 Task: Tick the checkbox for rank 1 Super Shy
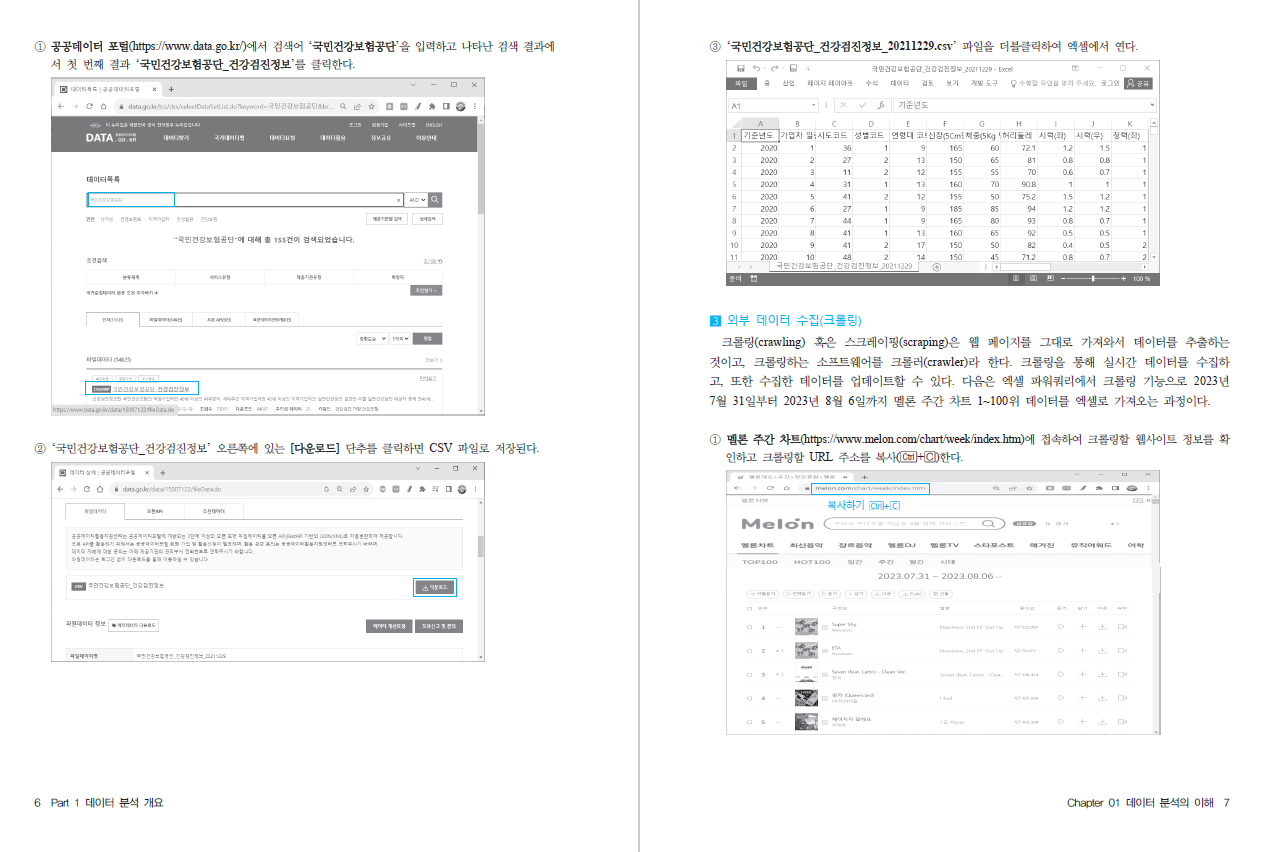click(x=749, y=627)
